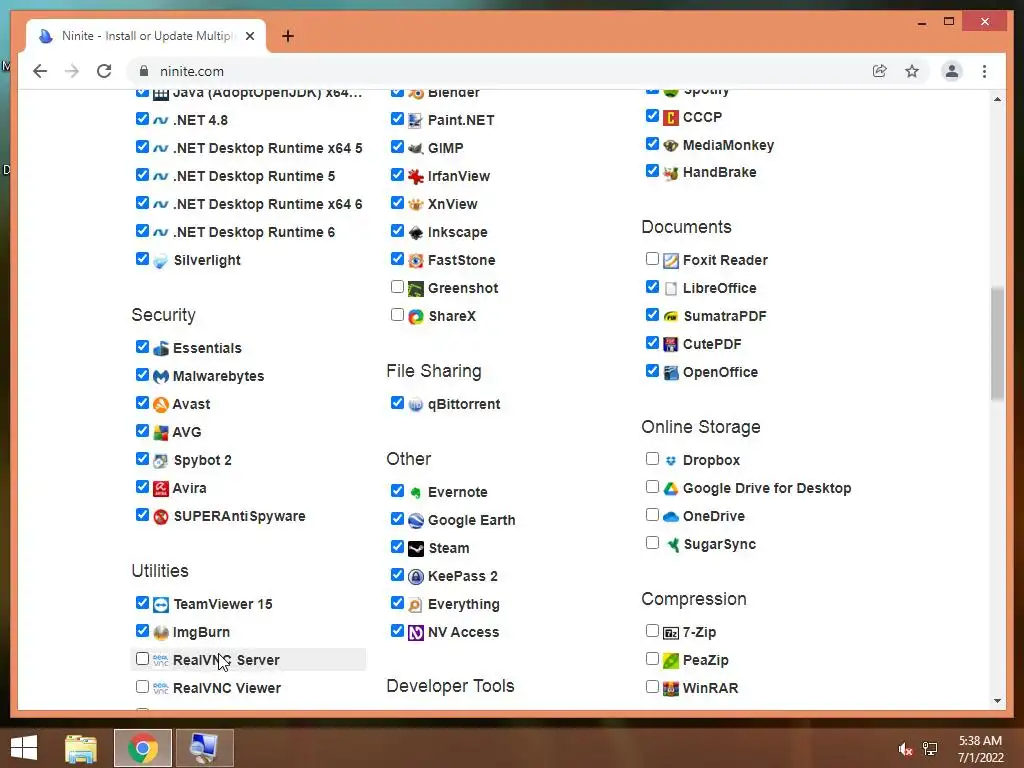
Task: Uncheck the MediaMonkey checkbox
Action: 652,144
